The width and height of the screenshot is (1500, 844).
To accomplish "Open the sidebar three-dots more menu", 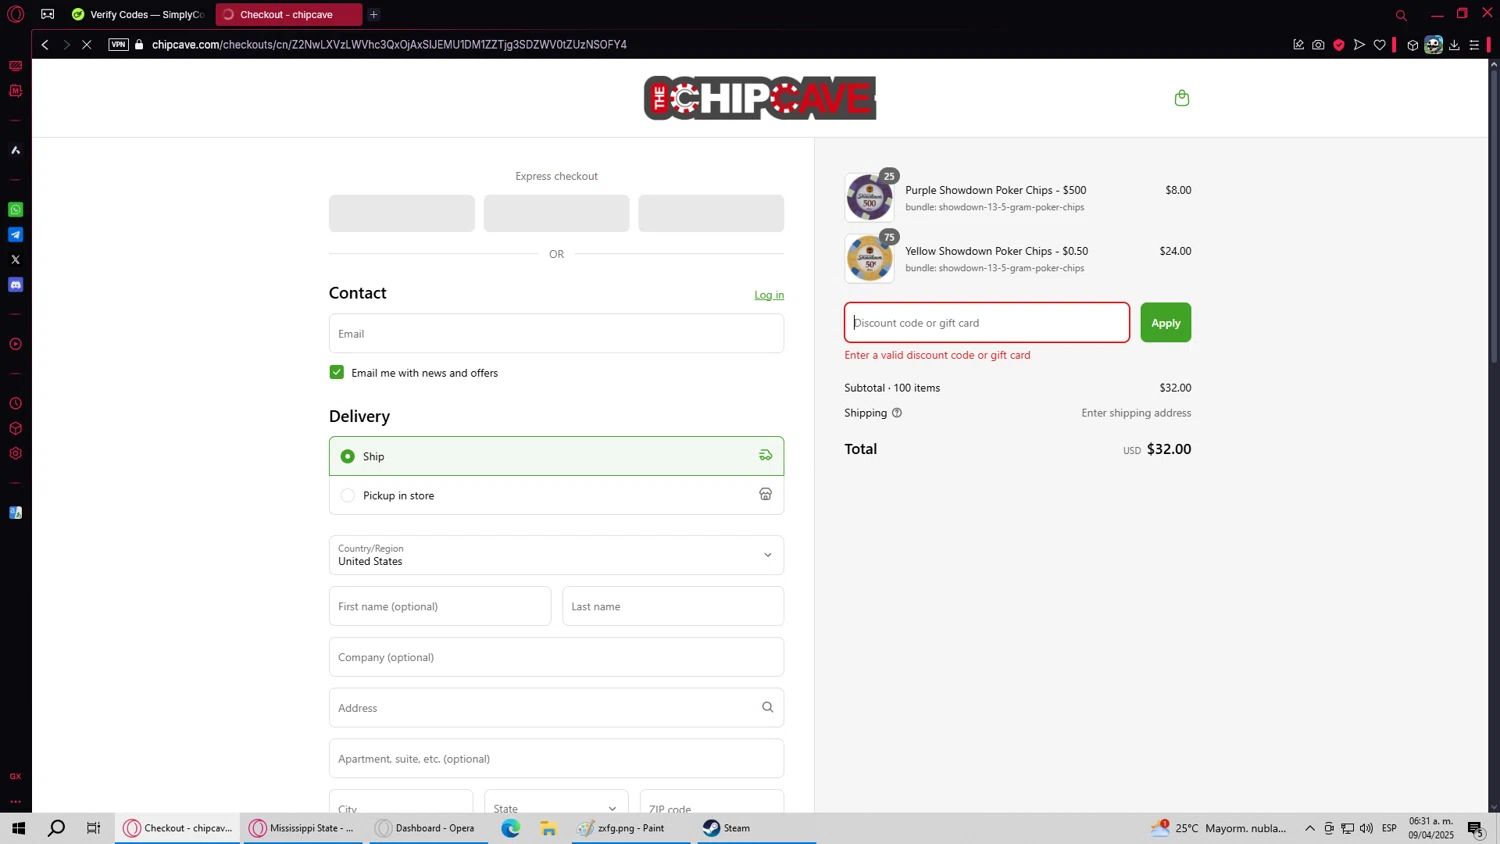I will click(x=15, y=801).
